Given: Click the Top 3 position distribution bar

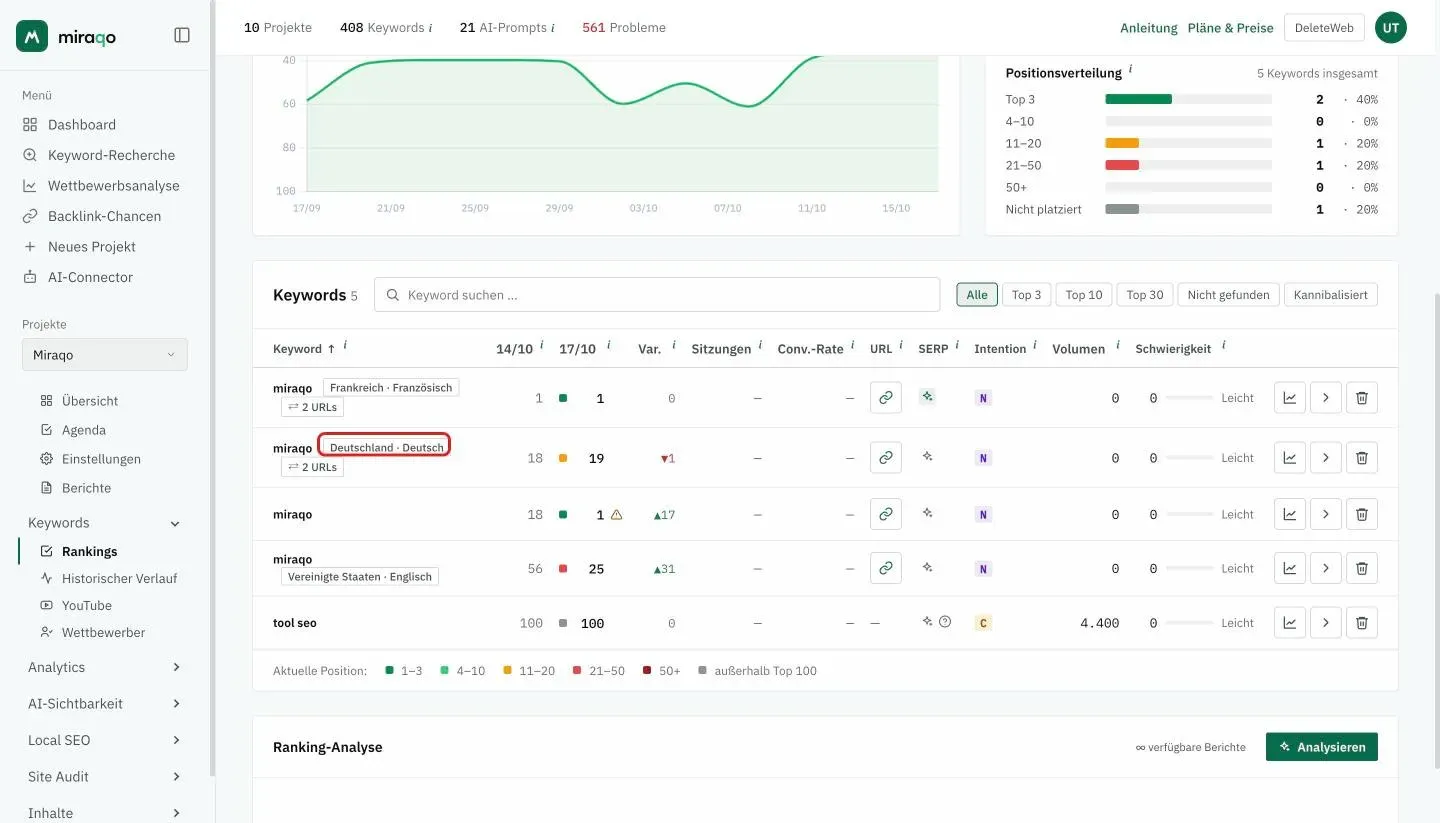Looking at the screenshot, I should pyautogui.click(x=1188, y=99).
